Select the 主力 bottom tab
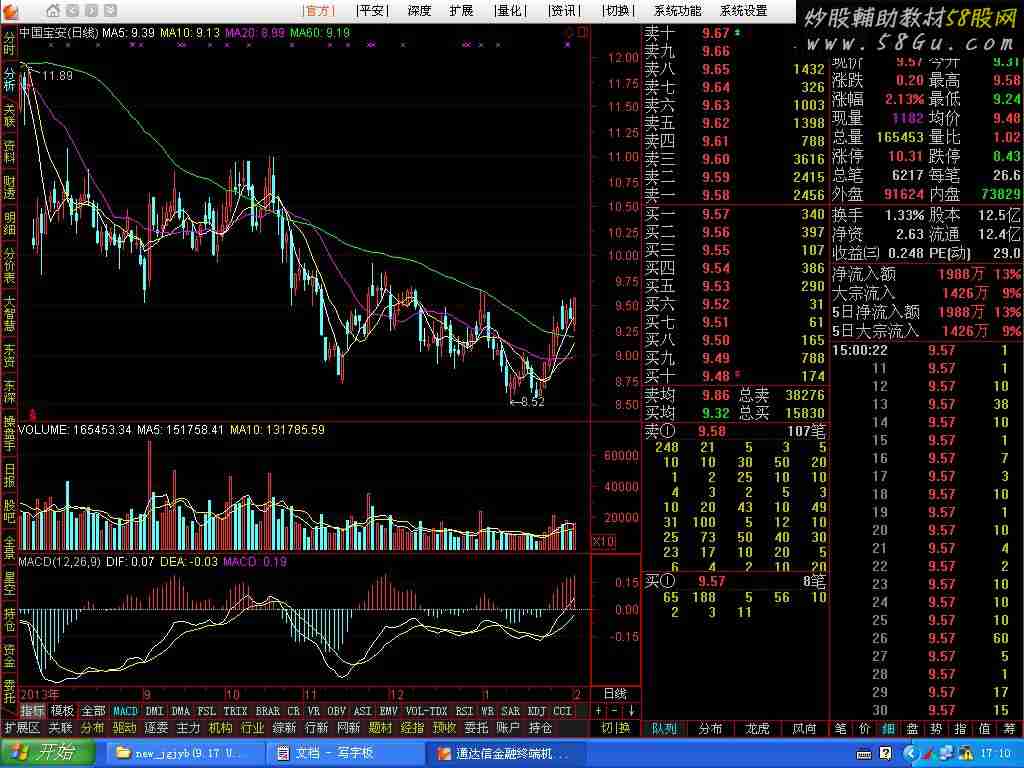1024x768 pixels. [x=188, y=728]
